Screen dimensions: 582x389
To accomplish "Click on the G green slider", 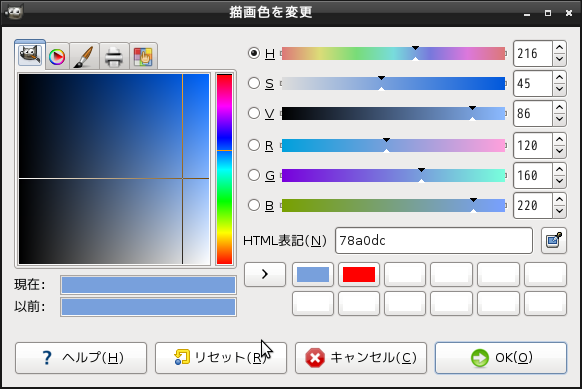I will click(x=393, y=175).
